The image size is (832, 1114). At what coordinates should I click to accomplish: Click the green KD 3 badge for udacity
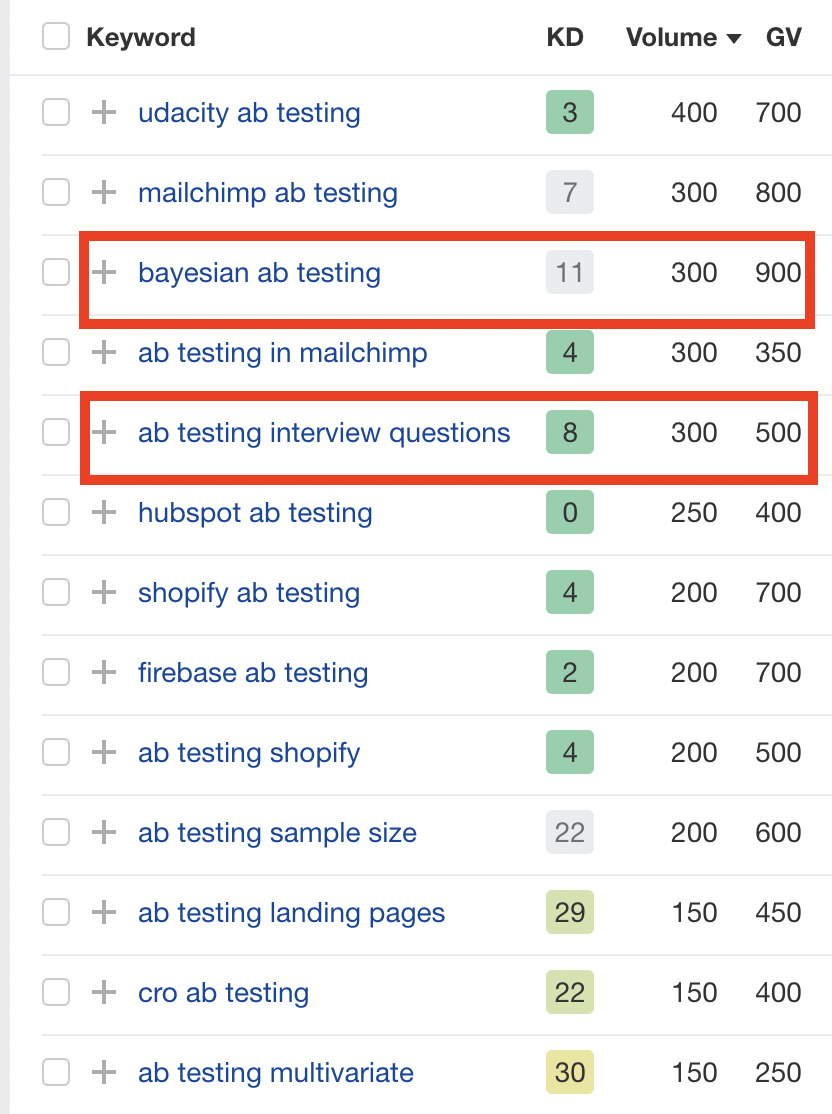tap(570, 112)
